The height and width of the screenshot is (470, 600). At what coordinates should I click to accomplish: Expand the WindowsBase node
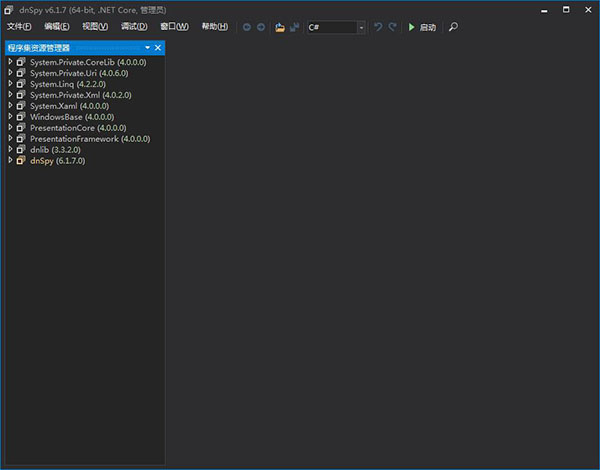click(10, 116)
